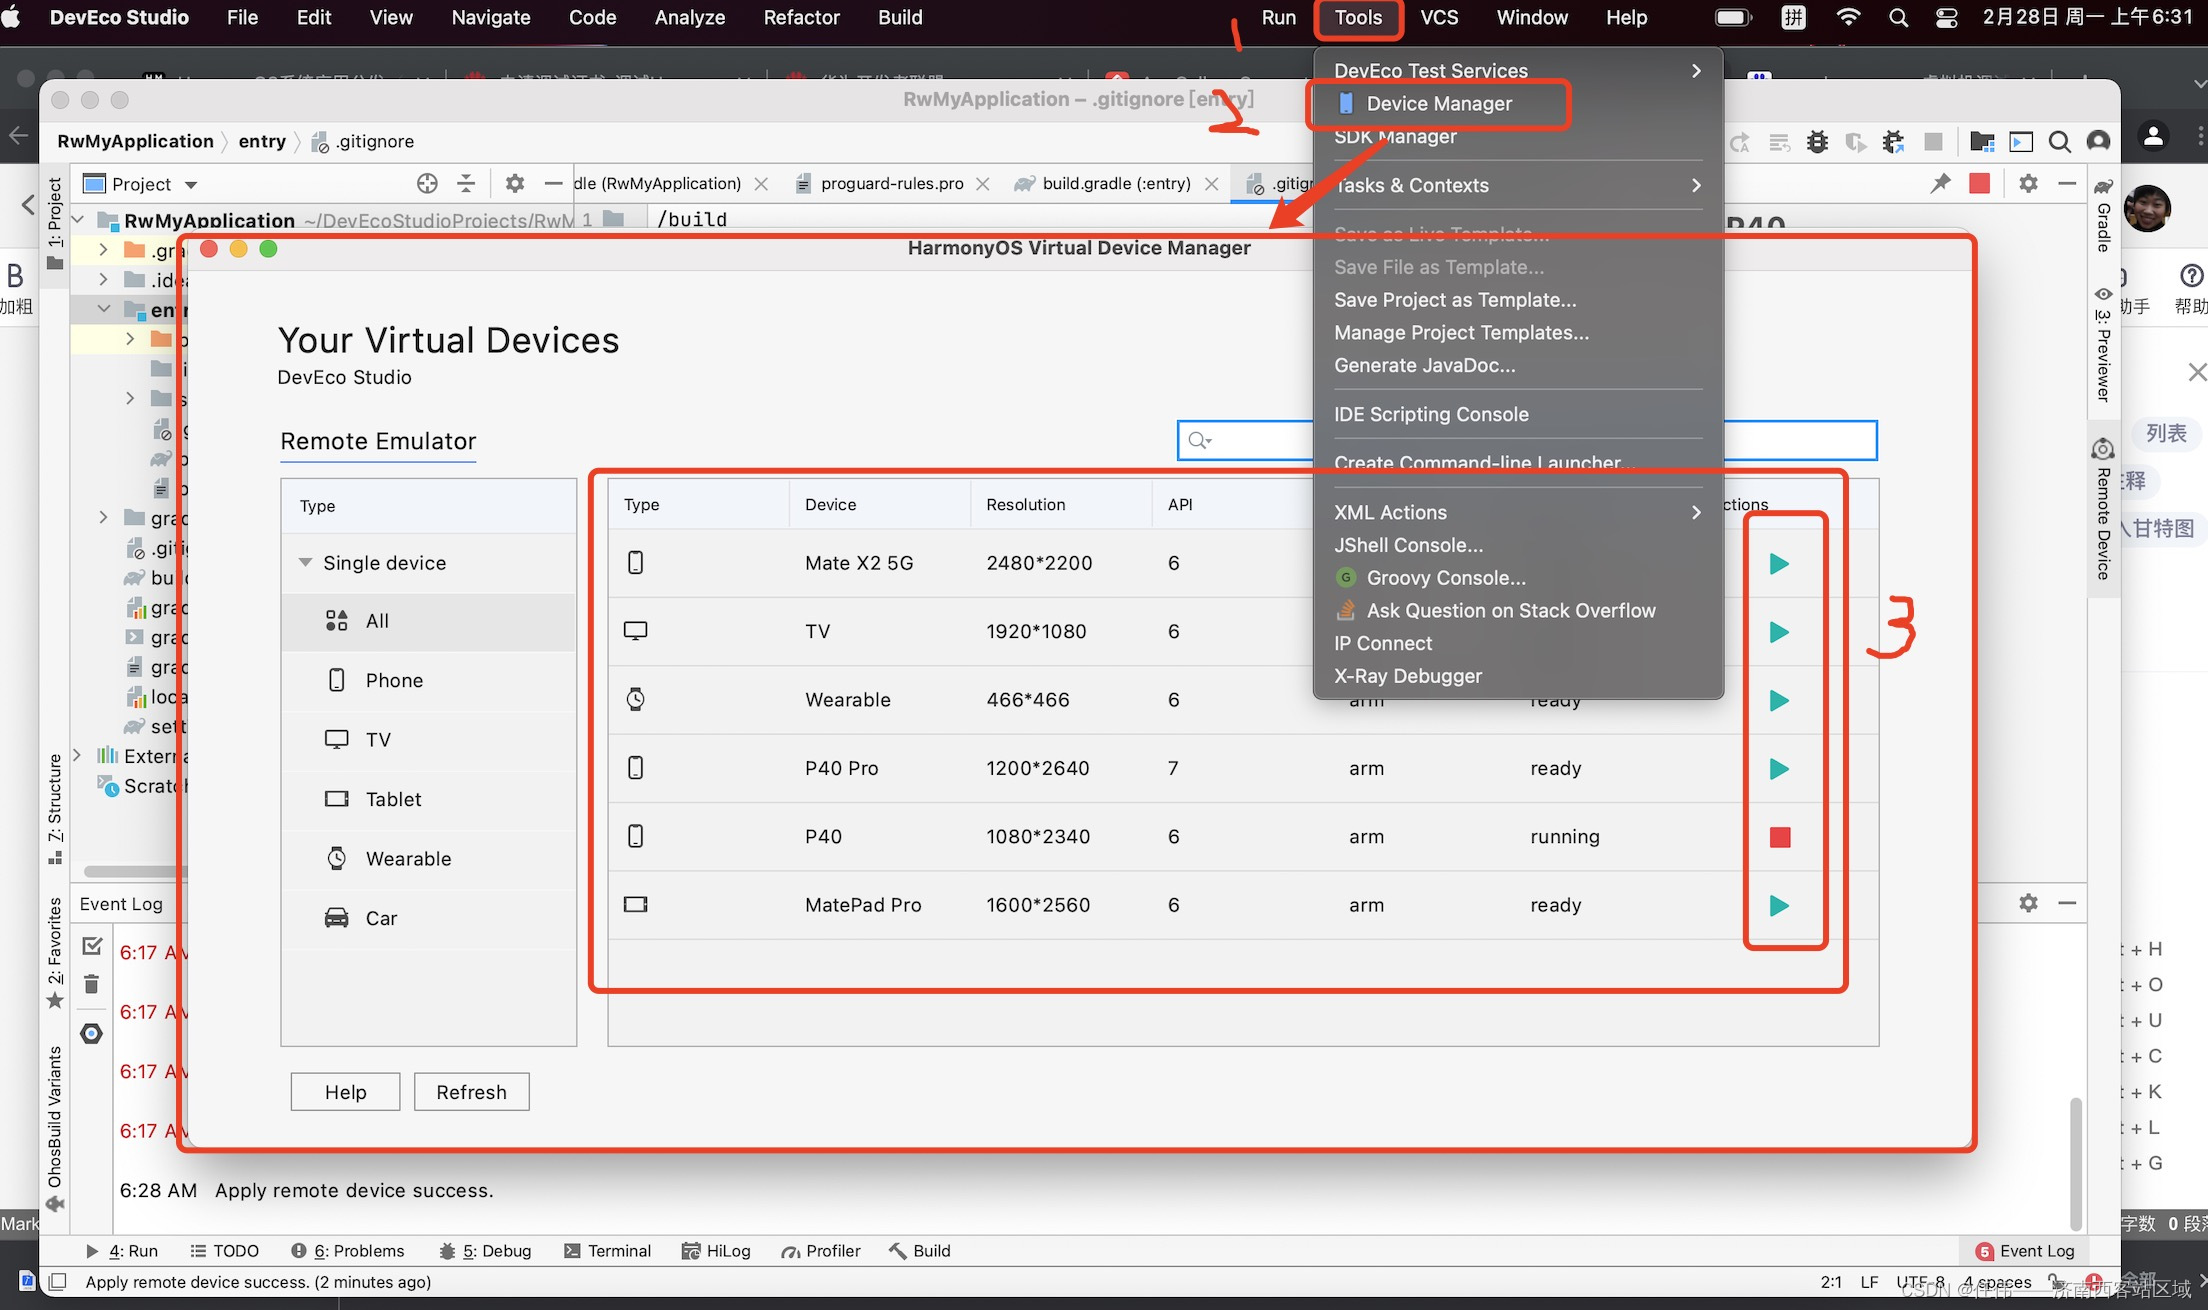Open the HiLog tool window
This screenshot has width=2208, height=1310.
716,1251
